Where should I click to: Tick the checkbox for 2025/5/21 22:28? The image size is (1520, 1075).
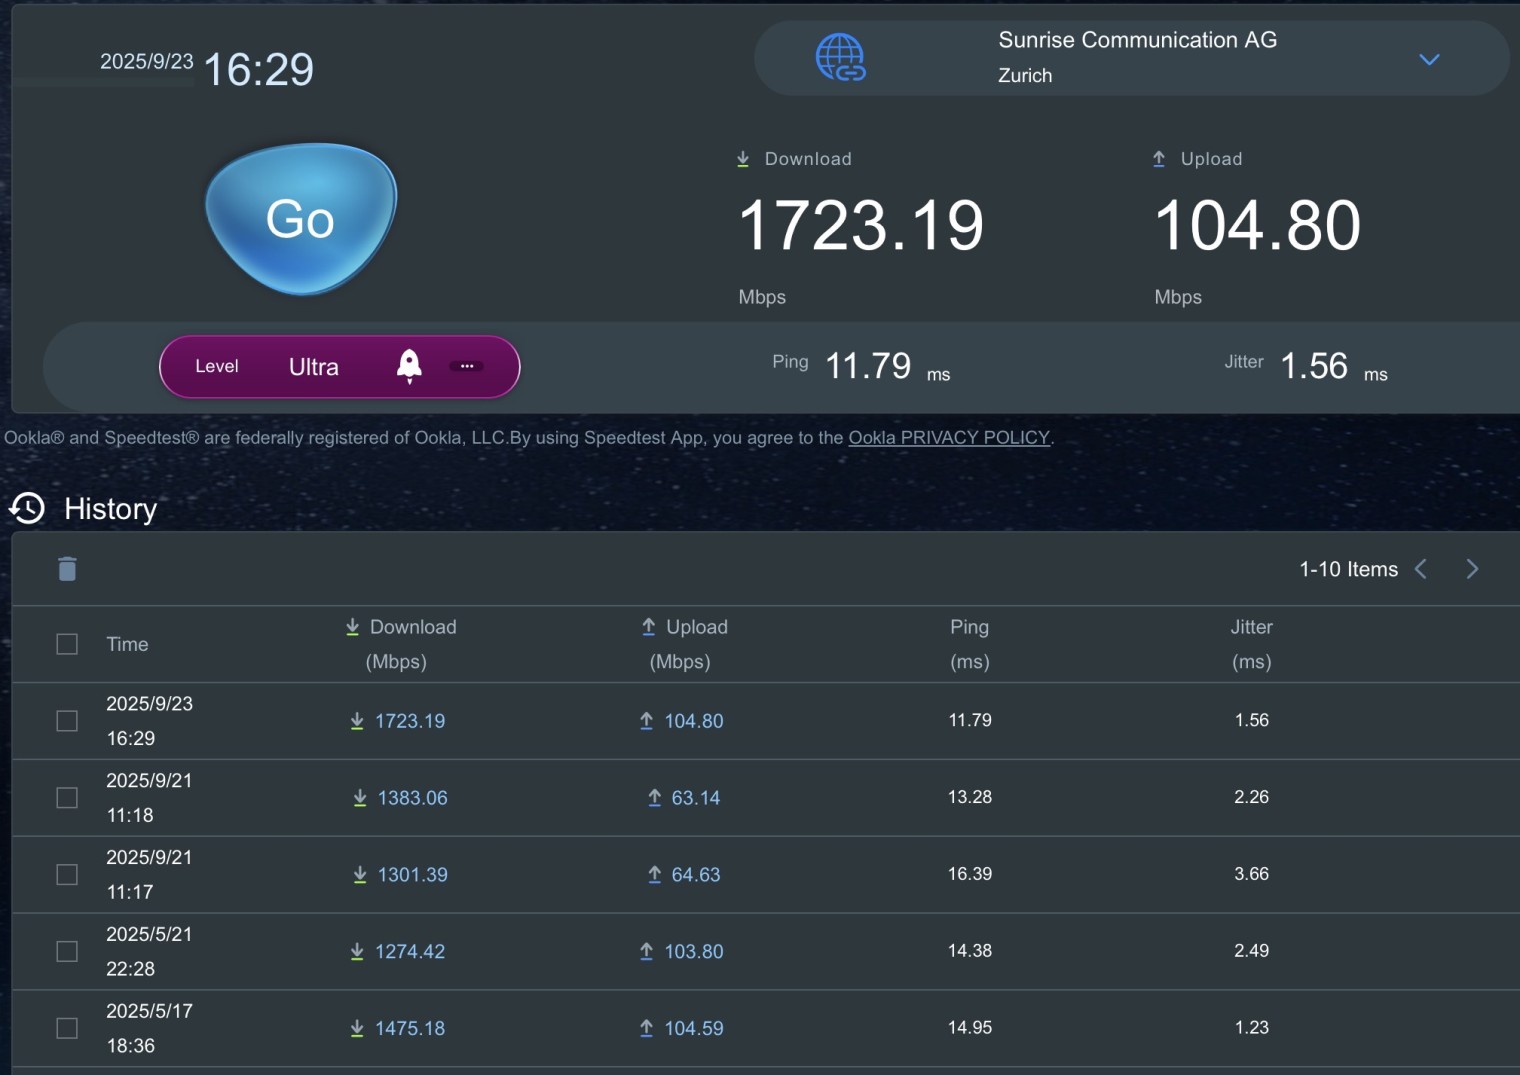pos(67,951)
